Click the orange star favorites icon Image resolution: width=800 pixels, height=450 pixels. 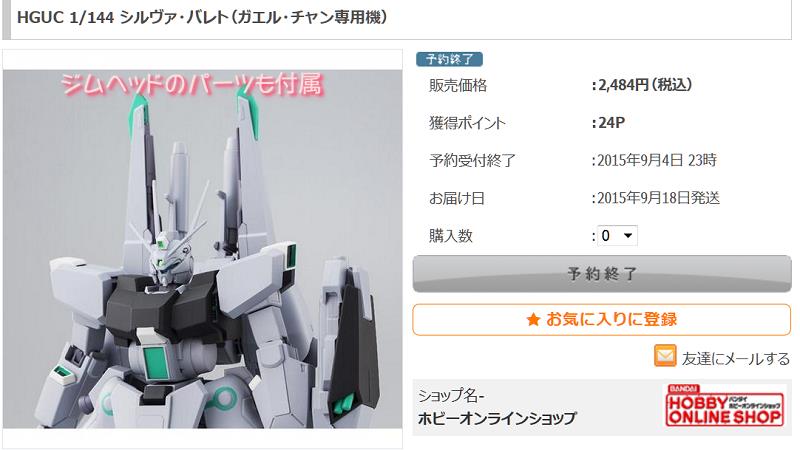coord(533,320)
